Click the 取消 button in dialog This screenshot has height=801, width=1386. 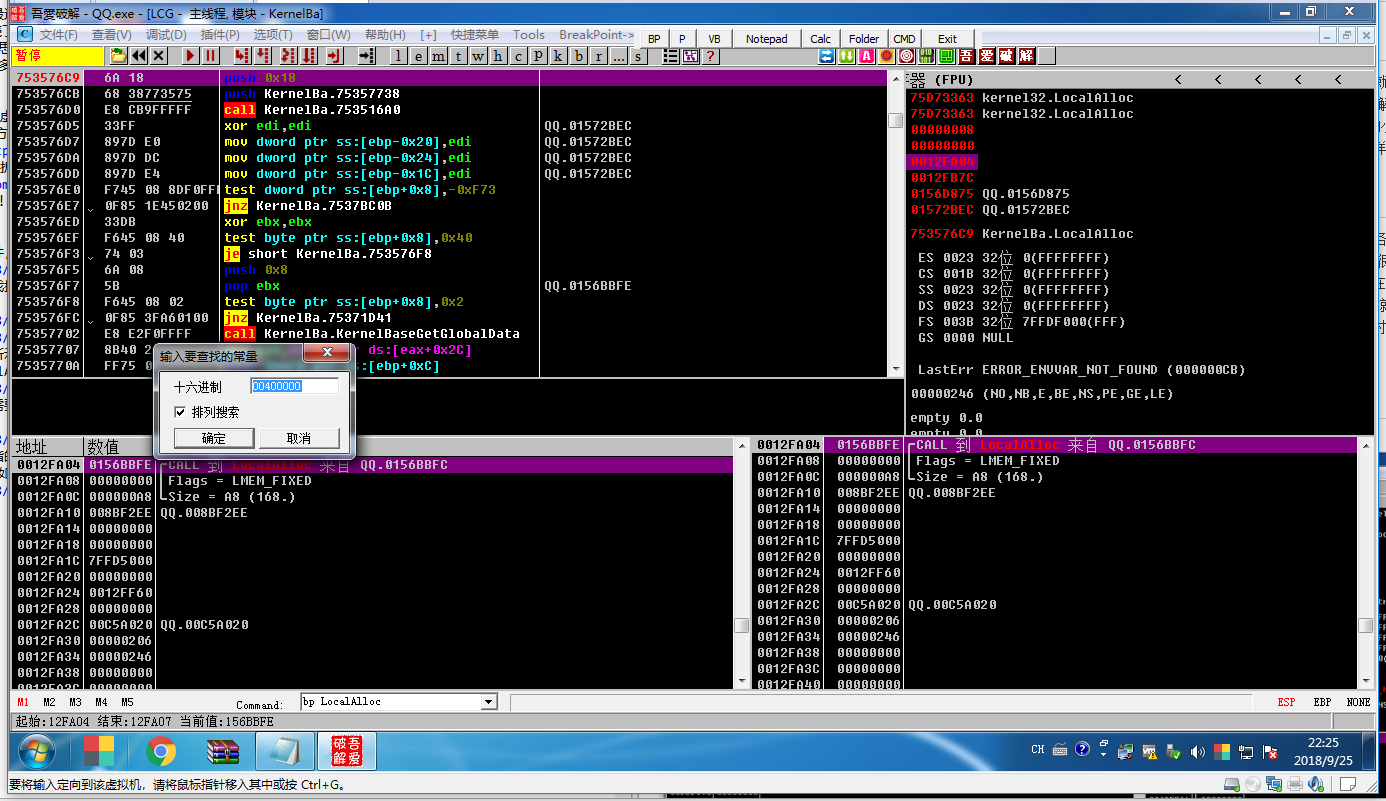299,438
